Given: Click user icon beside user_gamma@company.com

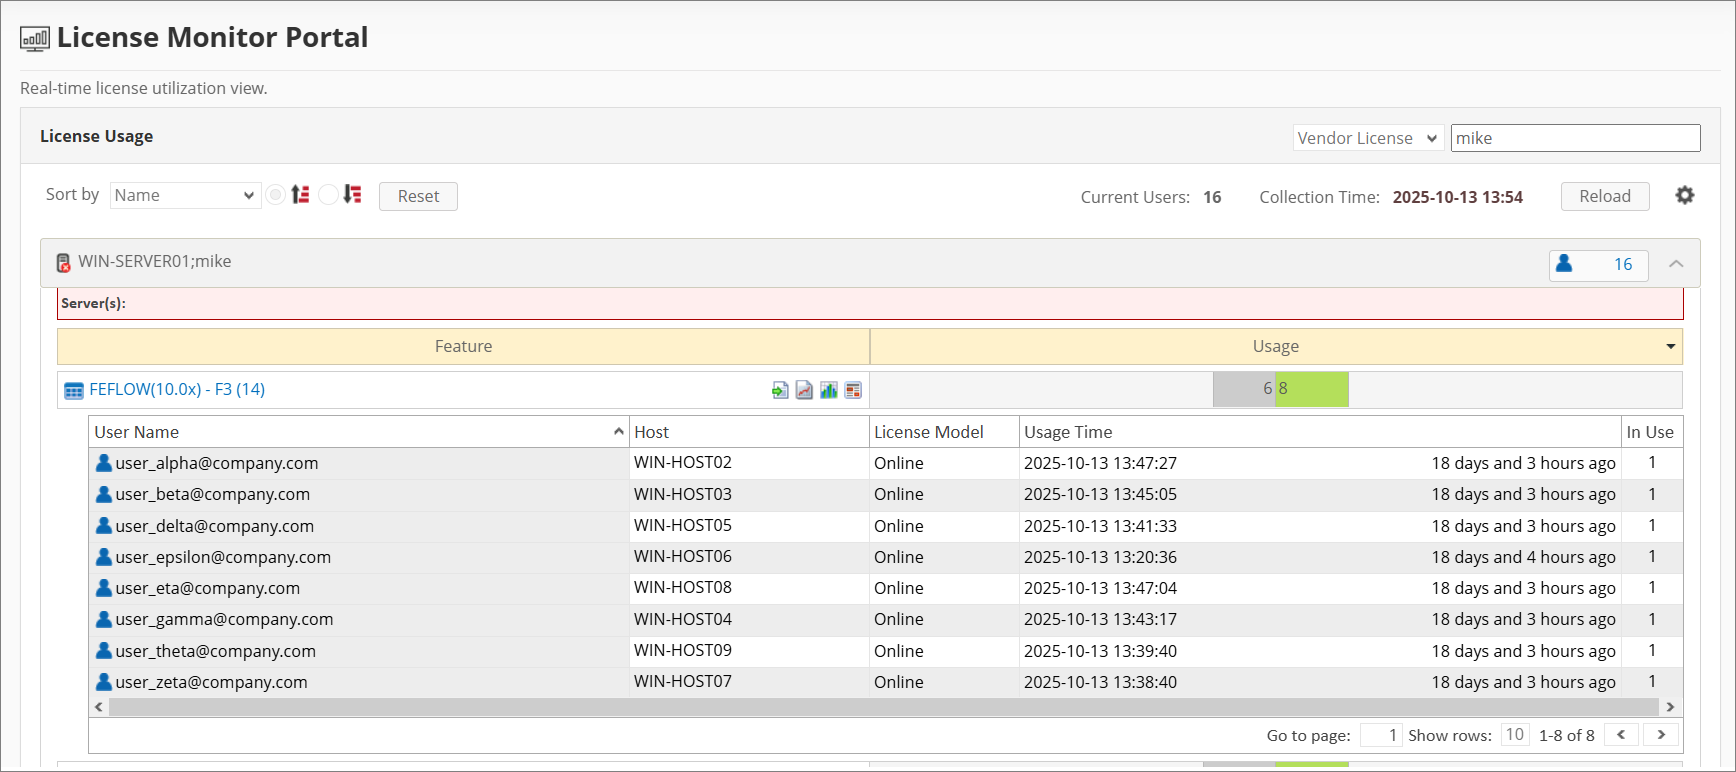Looking at the screenshot, I should (104, 619).
